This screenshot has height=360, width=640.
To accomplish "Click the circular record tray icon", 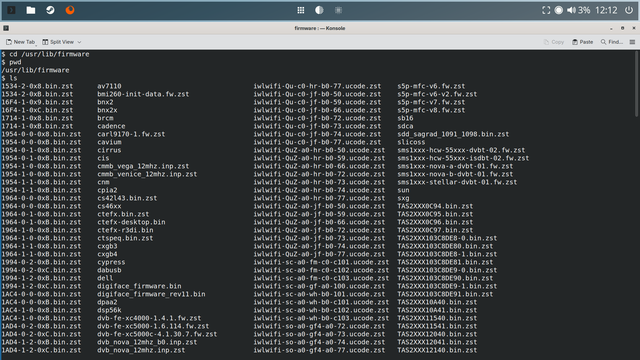I will (x=558, y=10).
